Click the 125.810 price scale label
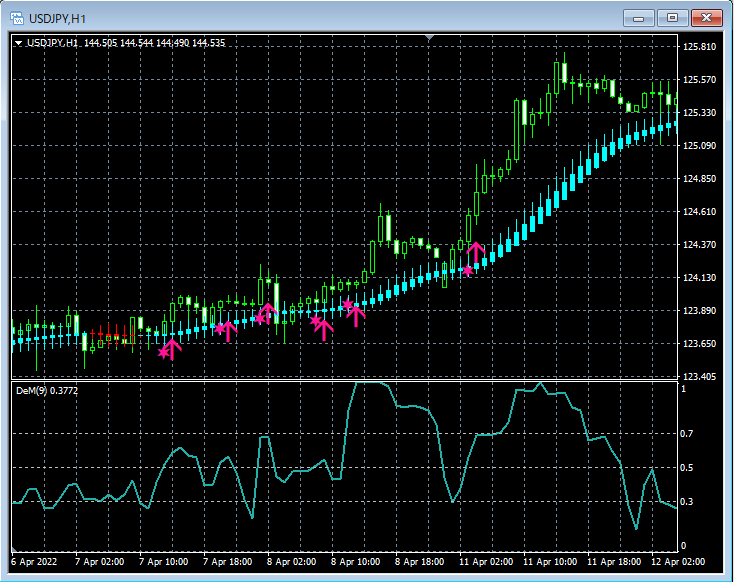 tap(700, 46)
